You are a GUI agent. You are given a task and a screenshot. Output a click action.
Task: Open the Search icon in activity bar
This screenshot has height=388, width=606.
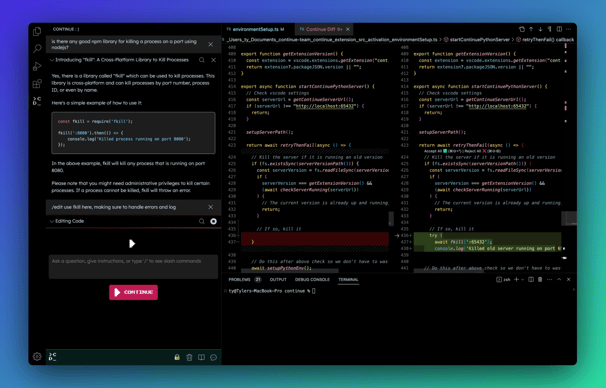[x=37, y=49]
